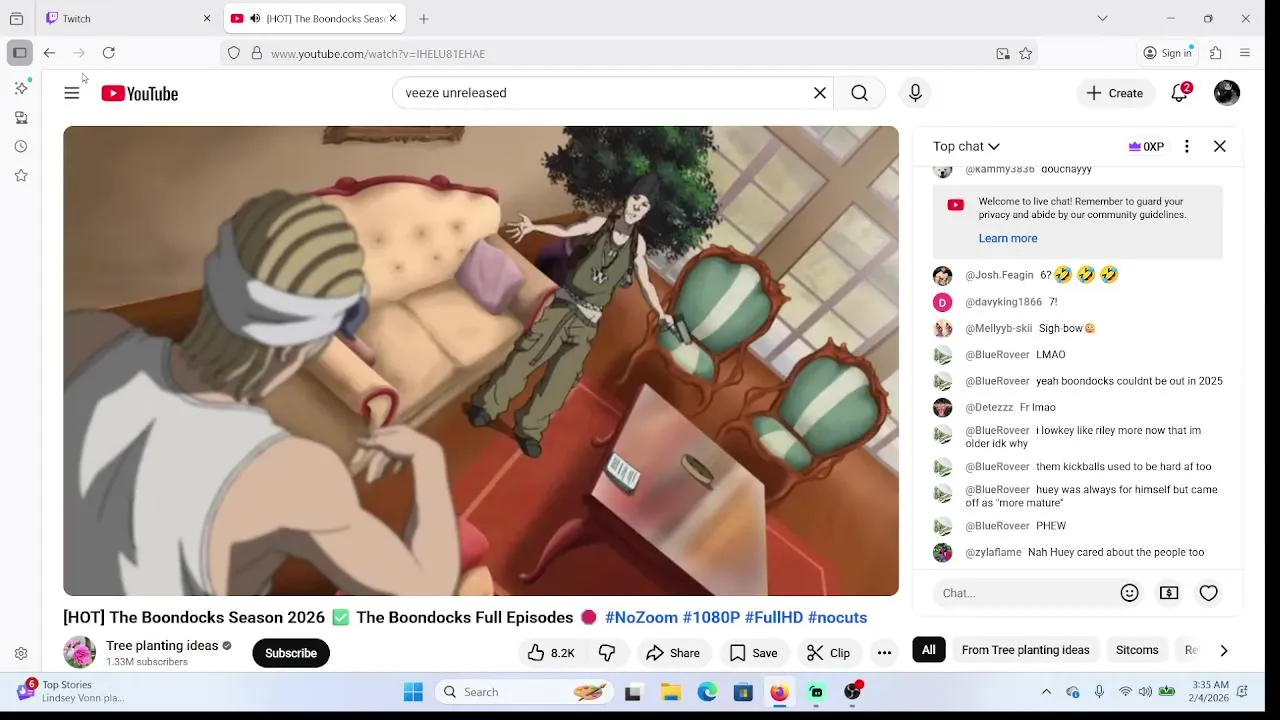Submit search with magnifying glass button

859,93
